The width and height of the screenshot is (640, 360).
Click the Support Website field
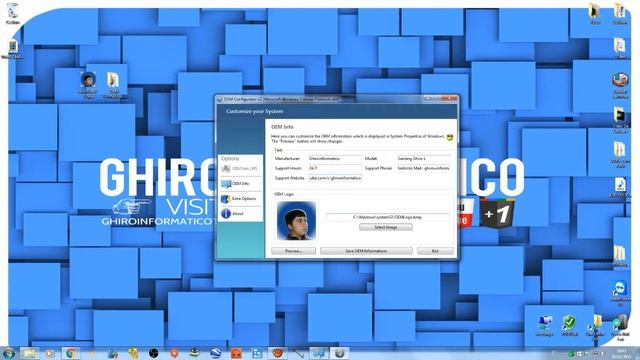pyautogui.click(x=335, y=178)
